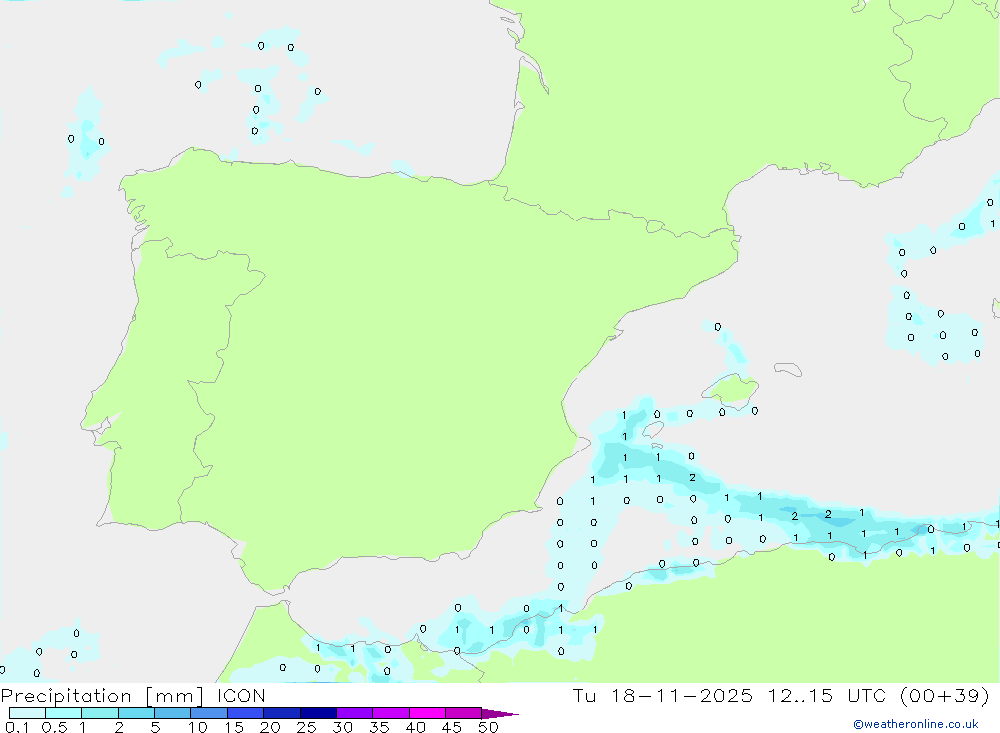Pick the 25–30 mm navy legend segment
The width and height of the screenshot is (1000, 733).
(x=318, y=713)
